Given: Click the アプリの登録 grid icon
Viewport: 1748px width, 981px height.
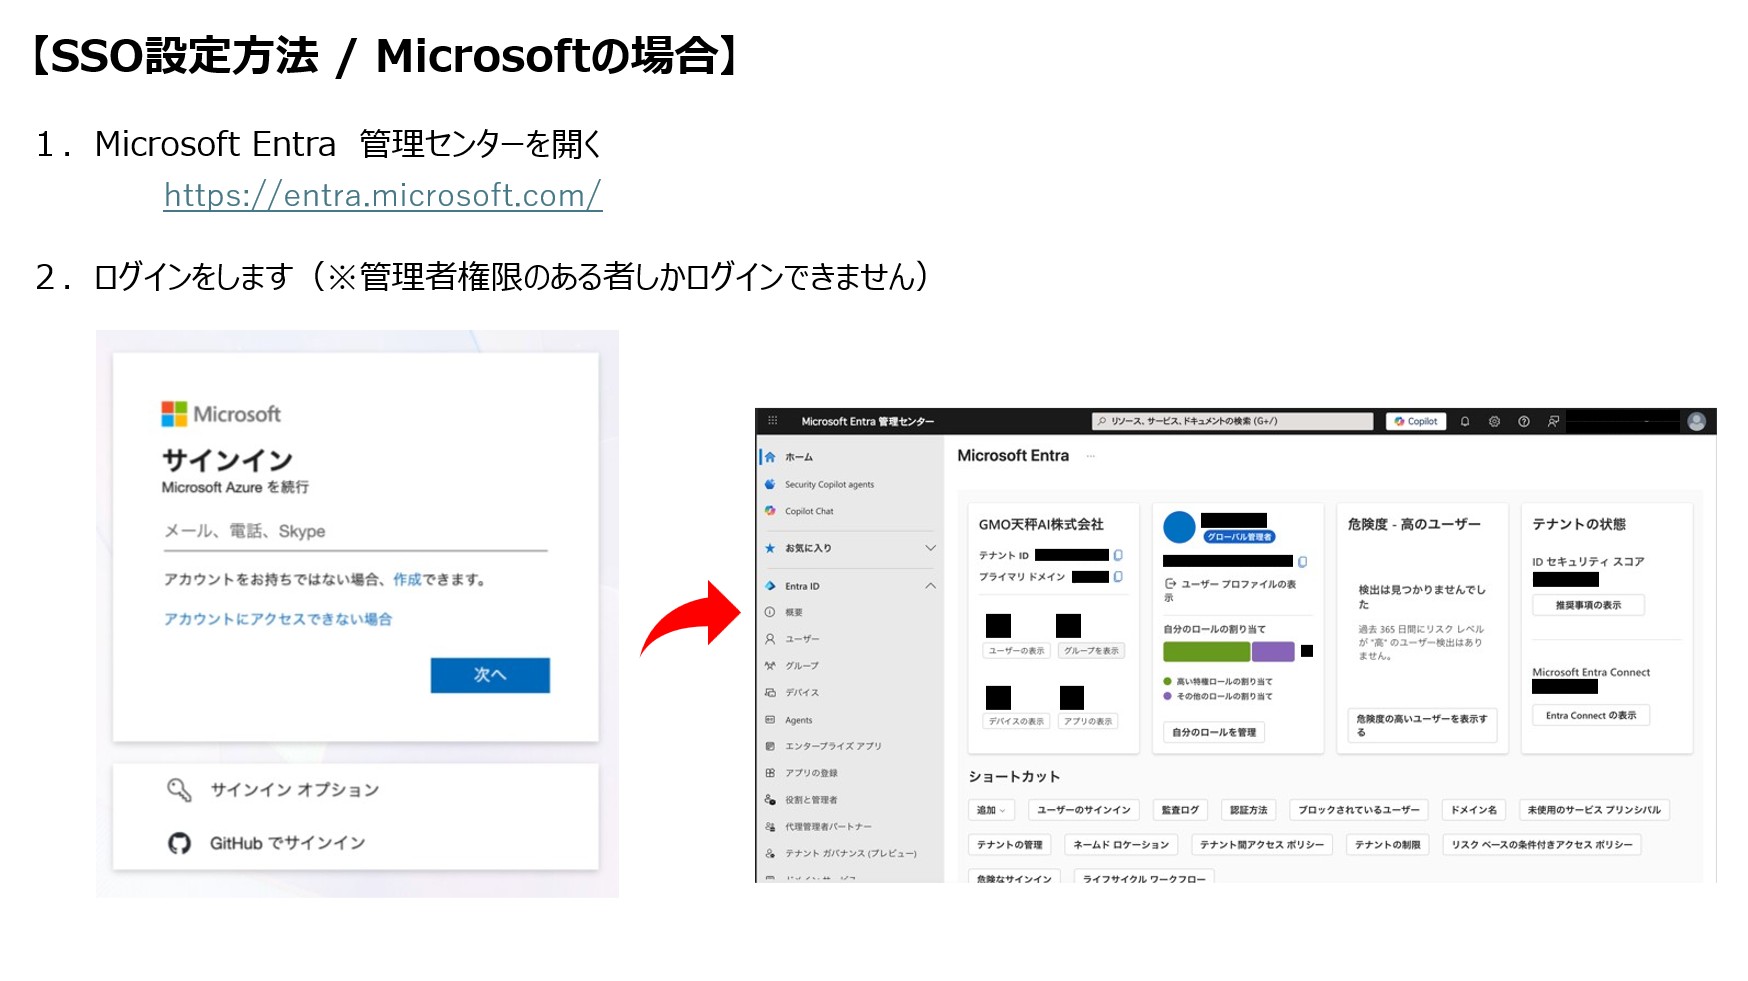Looking at the screenshot, I should [x=770, y=773].
